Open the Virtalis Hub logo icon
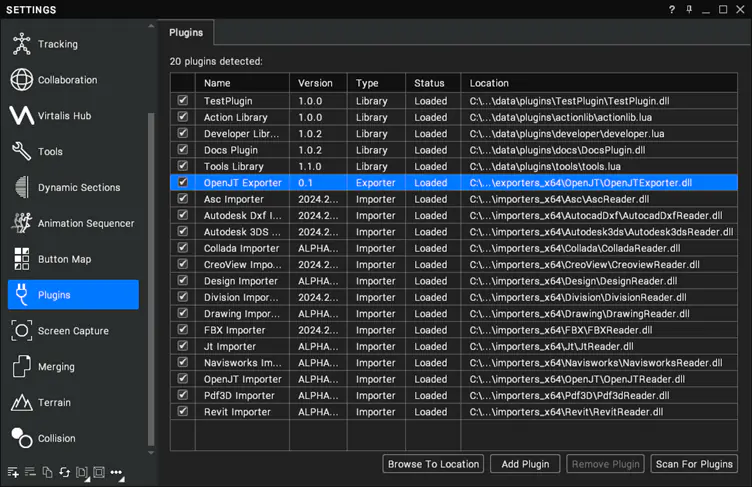752x487 pixels. click(22, 116)
